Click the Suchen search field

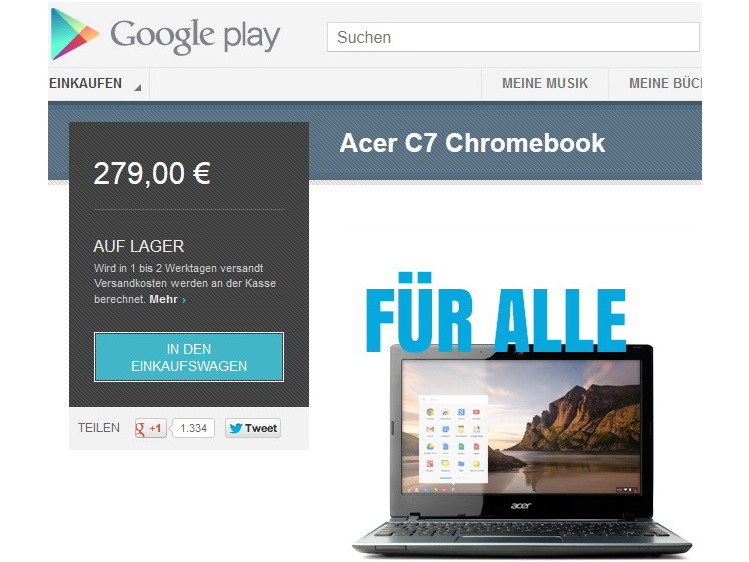pos(513,37)
